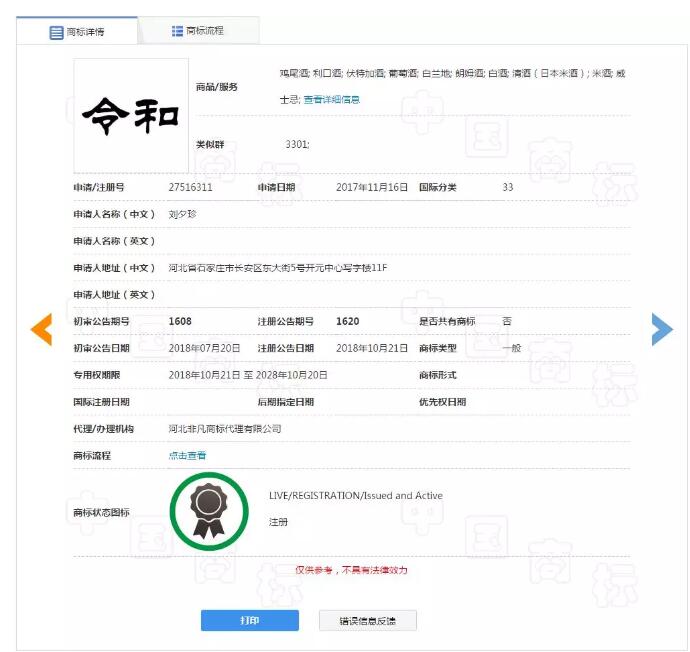Click the applicant address starting with 河北省石家庄市
Image resolution: width=690 pixels, height=652 pixels.
tap(277, 268)
